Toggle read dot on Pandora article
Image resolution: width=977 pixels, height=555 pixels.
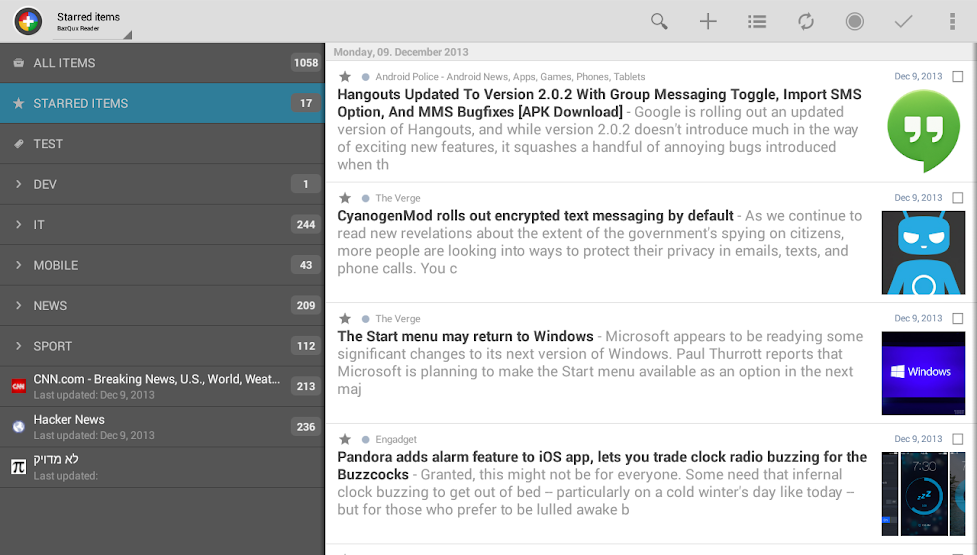[x=366, y=440]
